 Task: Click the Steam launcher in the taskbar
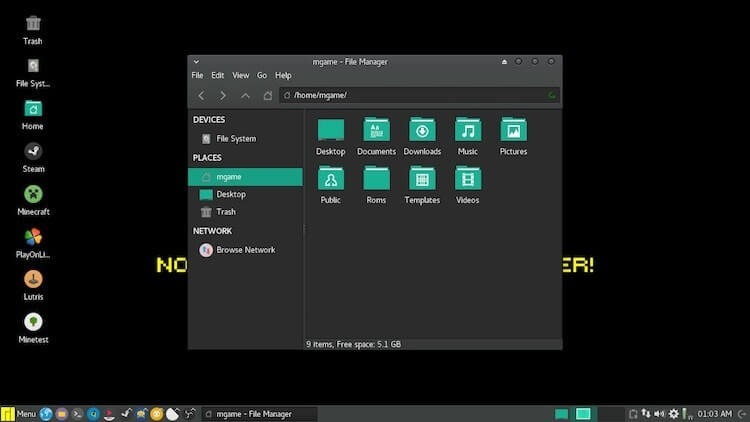click(x=126, y=414)
